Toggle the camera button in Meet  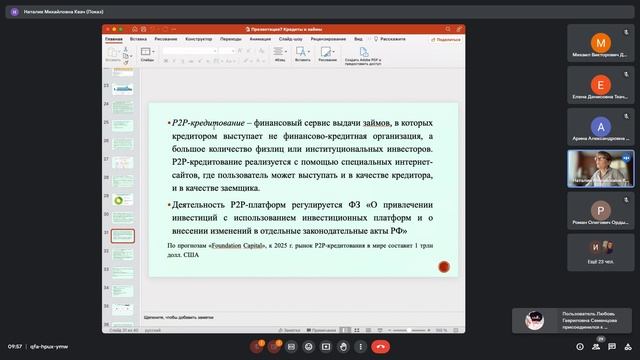[x=274, y=347]
